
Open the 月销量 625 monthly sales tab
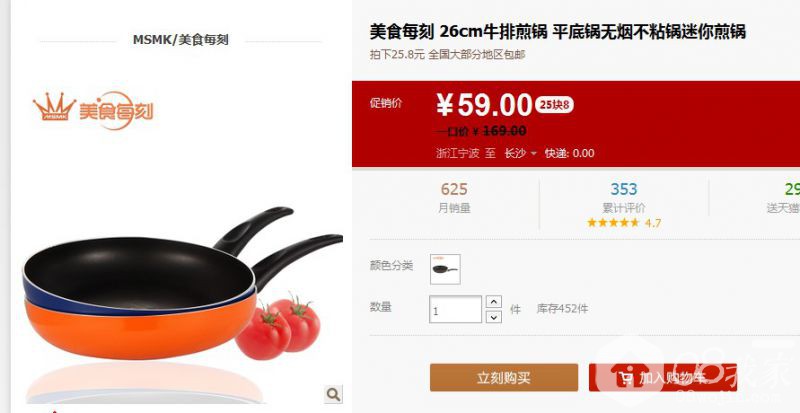454,198
